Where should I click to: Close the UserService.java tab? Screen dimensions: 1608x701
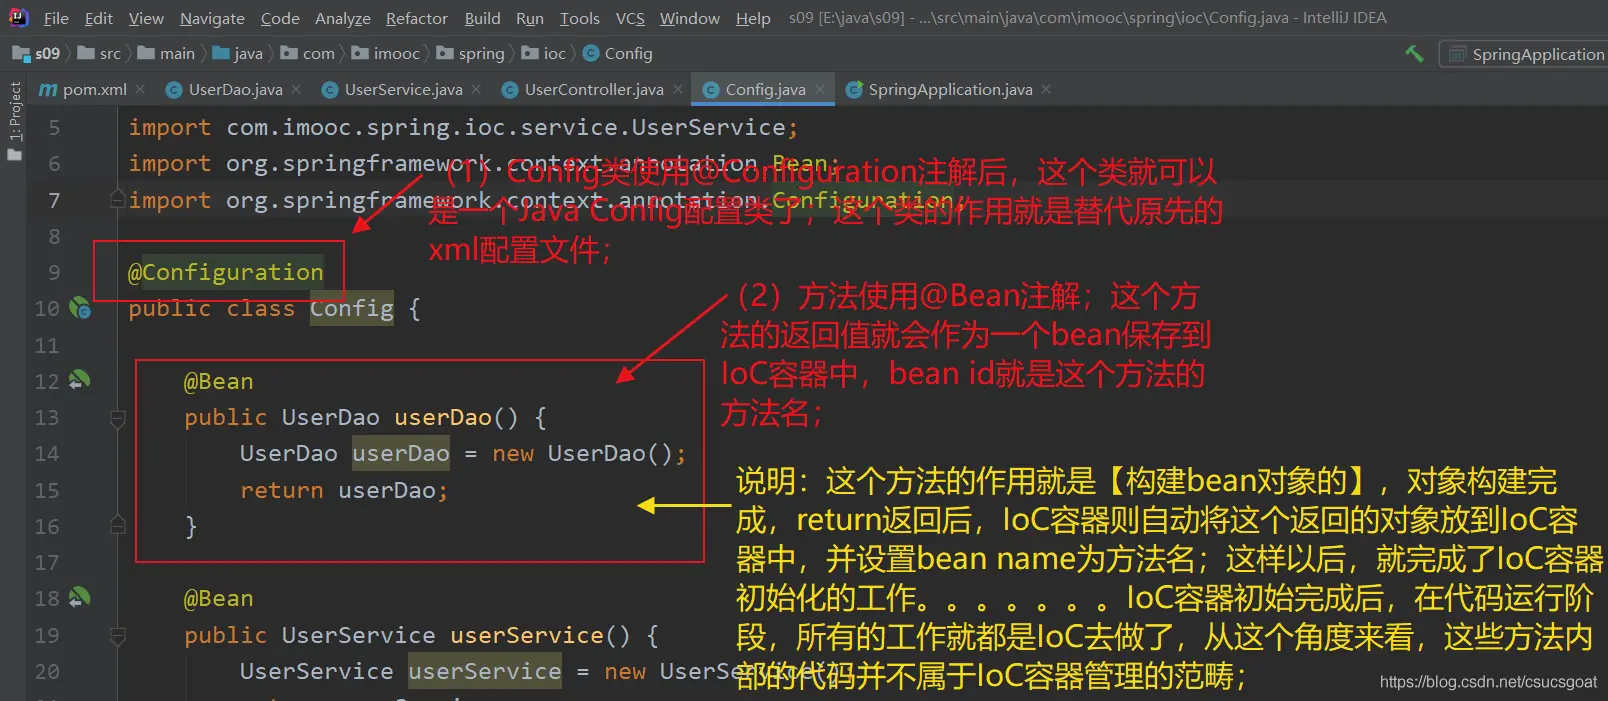coord(476,89)
